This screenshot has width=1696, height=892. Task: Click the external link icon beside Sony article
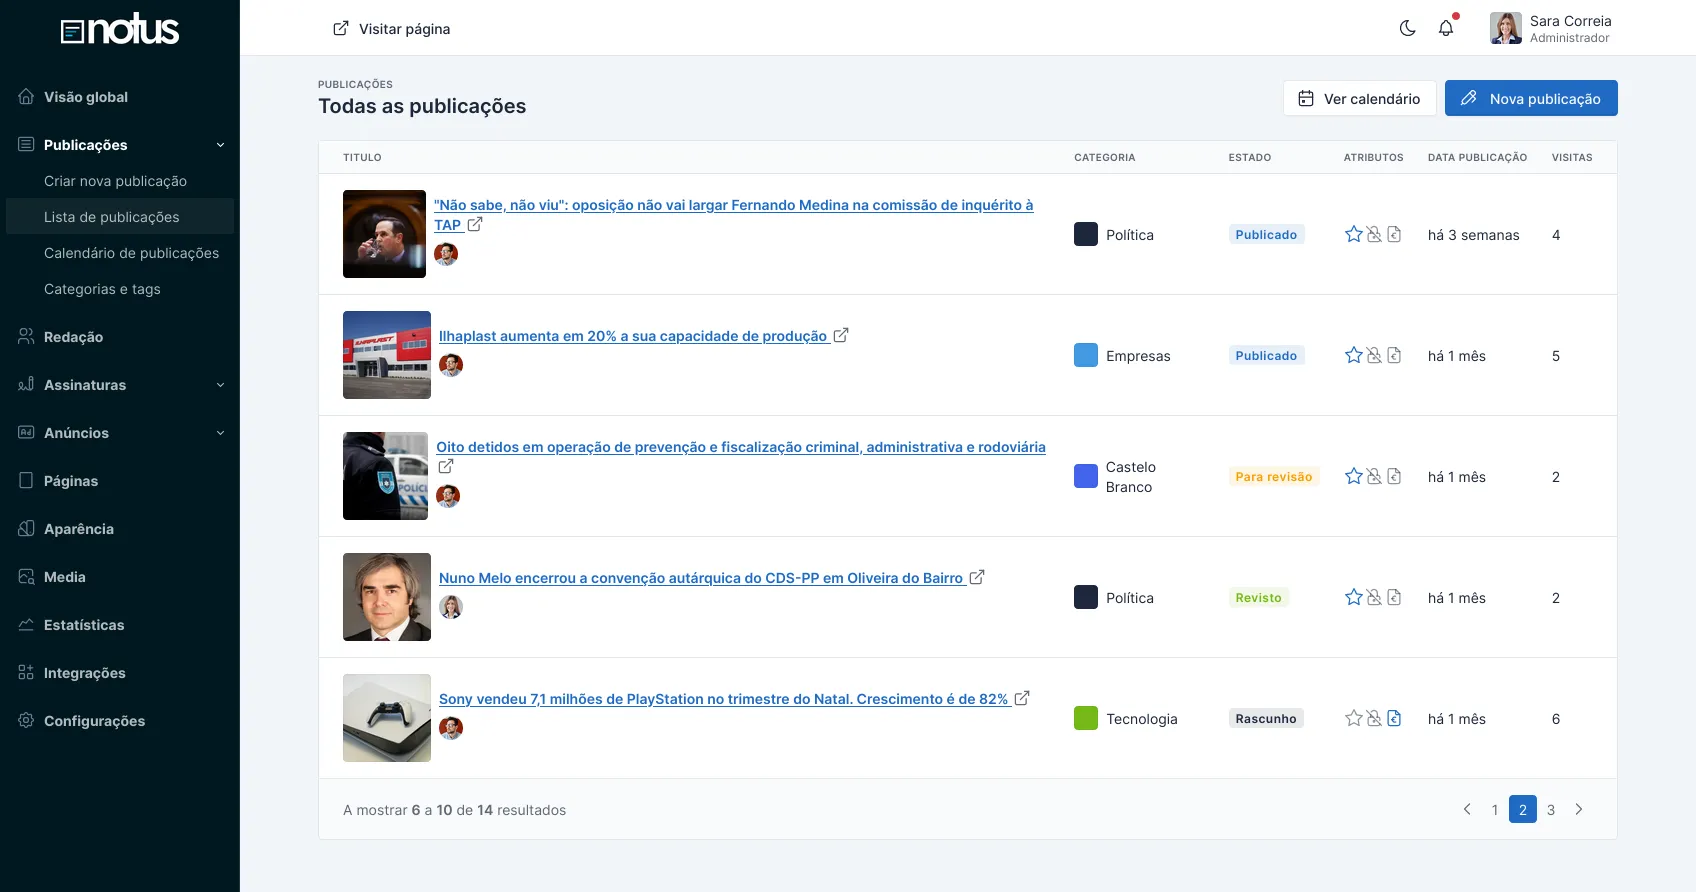(x=1022, y=699)
